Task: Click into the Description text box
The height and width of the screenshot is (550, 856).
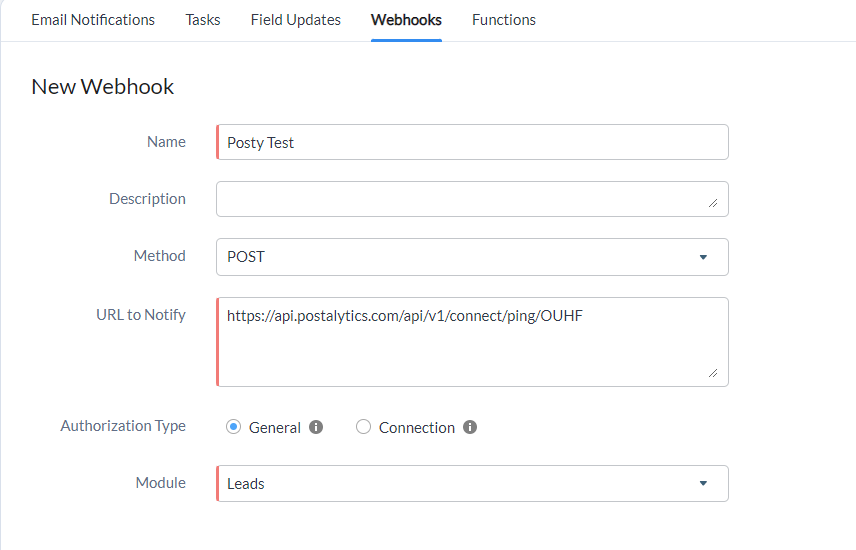Action: (x=472, y=199)
